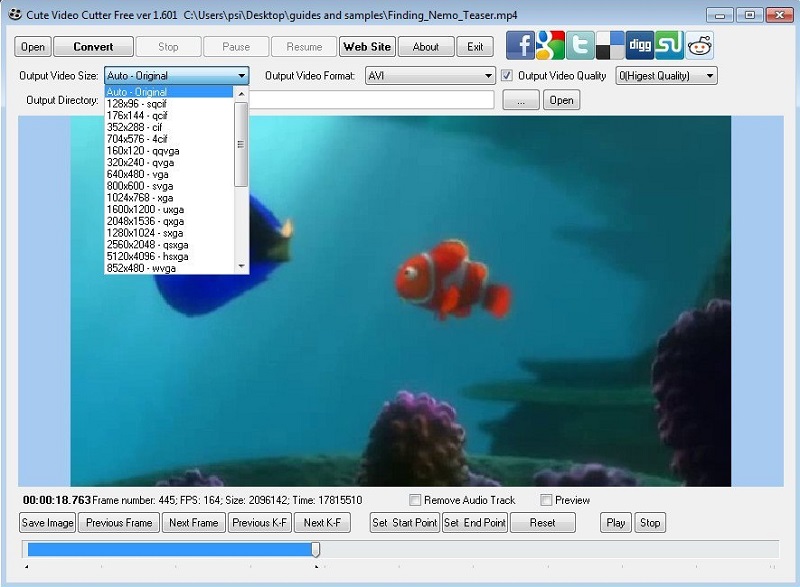Collapse the Output Video Size dropdown
The height and width of the screenshot is (587, 800).
(x=241, y=75)
